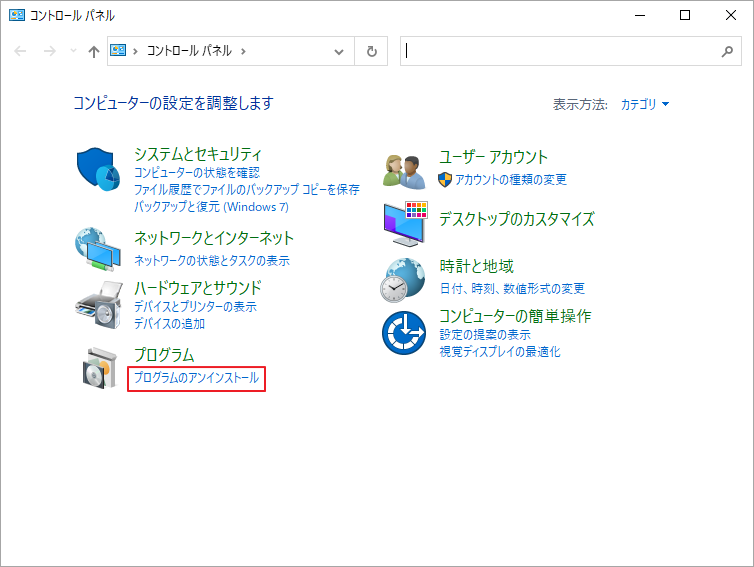Maximize the Control Panel window
754x567 pixels.
pos(685,15)
